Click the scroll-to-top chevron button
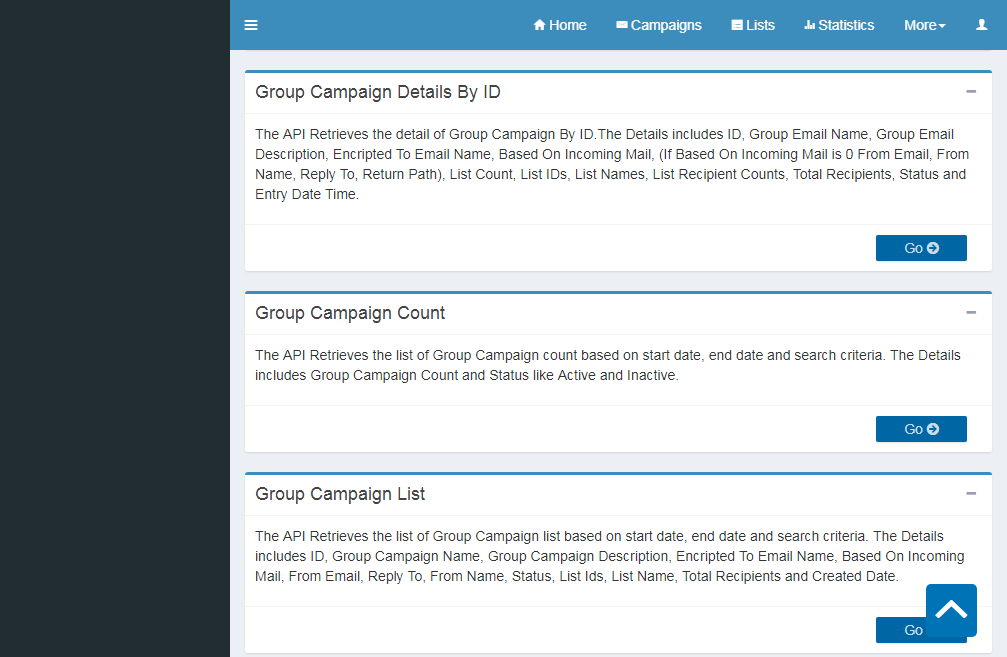The image size is (1007, 657). [x=951, y=610]
